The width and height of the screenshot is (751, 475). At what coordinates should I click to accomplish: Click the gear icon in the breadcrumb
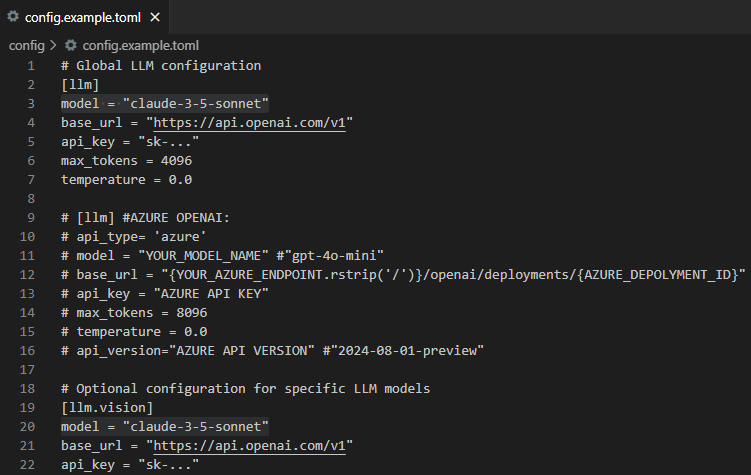tap(71, 45)
